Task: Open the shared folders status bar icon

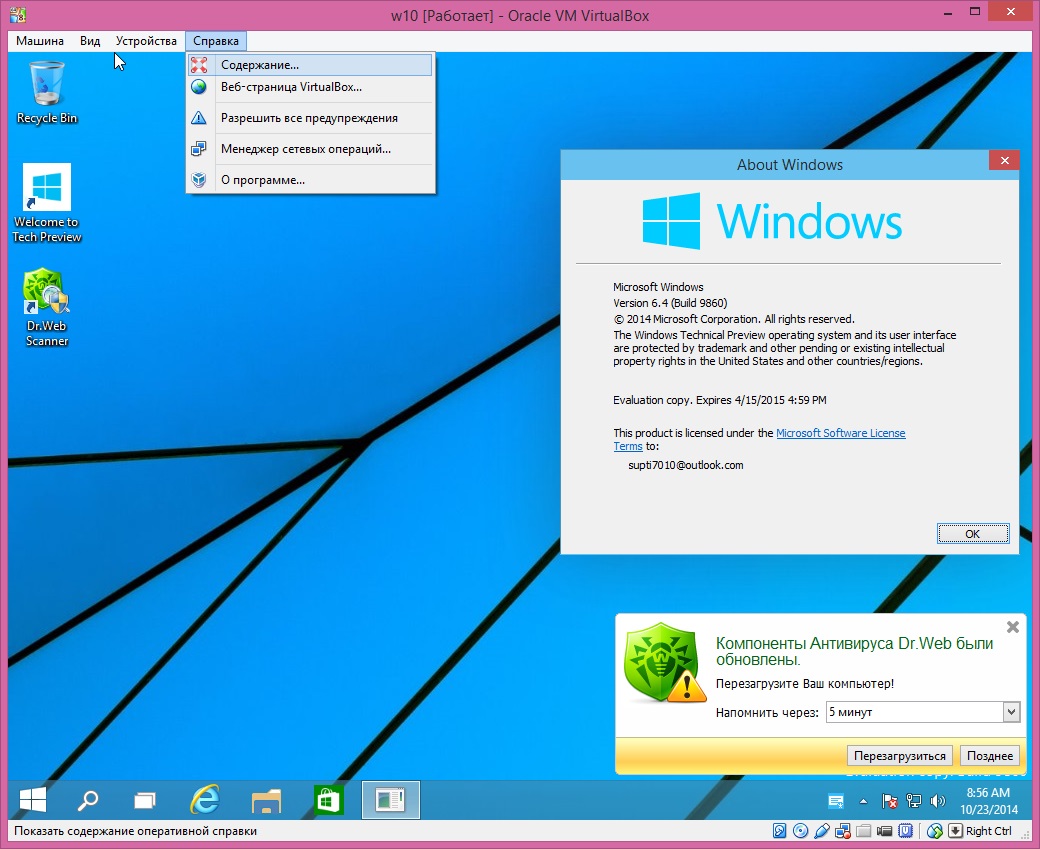Action: coord(863,831)
